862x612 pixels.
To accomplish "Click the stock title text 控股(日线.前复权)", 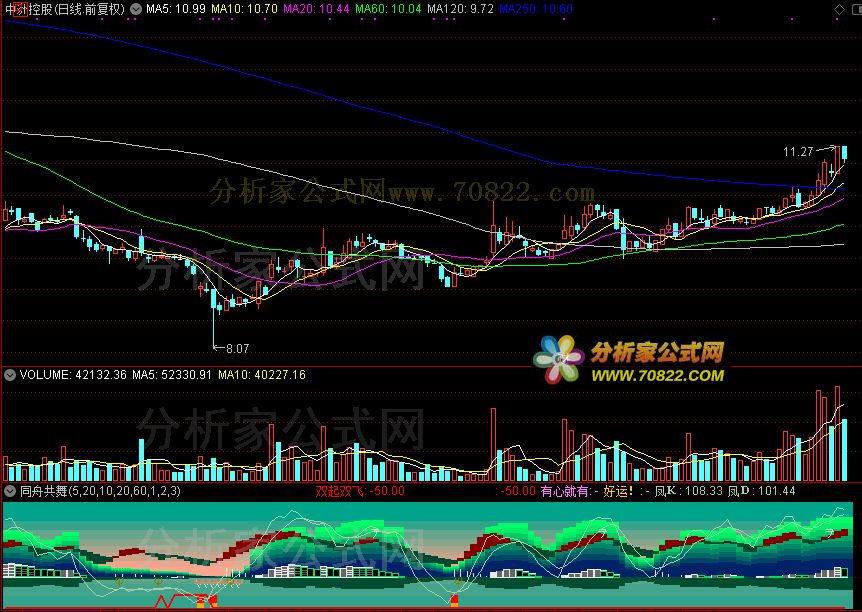I will coord(77,9).
